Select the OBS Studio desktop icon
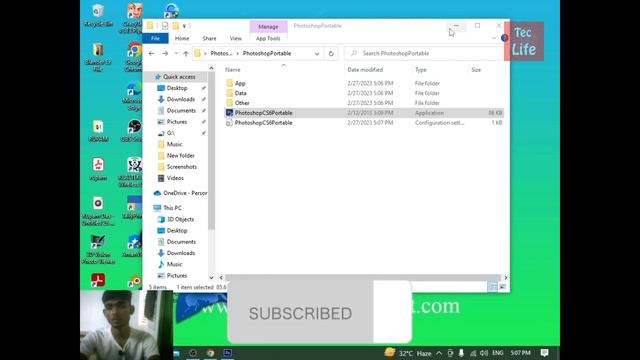 pyautogui.click(x=133, y=131)
